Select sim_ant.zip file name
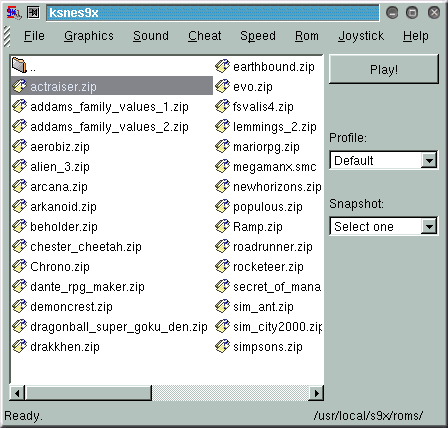This screenshot has width=448, height=428. click(263, 307)
